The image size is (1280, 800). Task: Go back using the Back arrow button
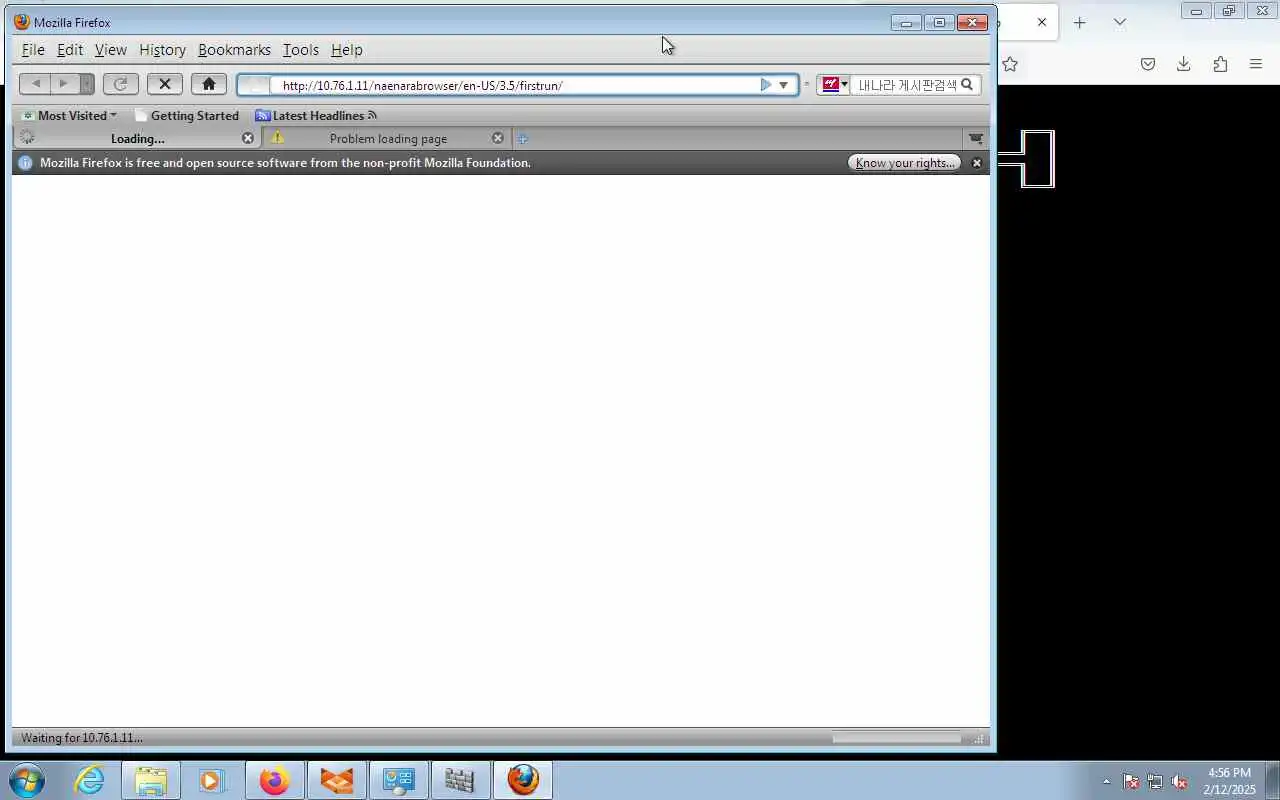[x=35, y=84]
